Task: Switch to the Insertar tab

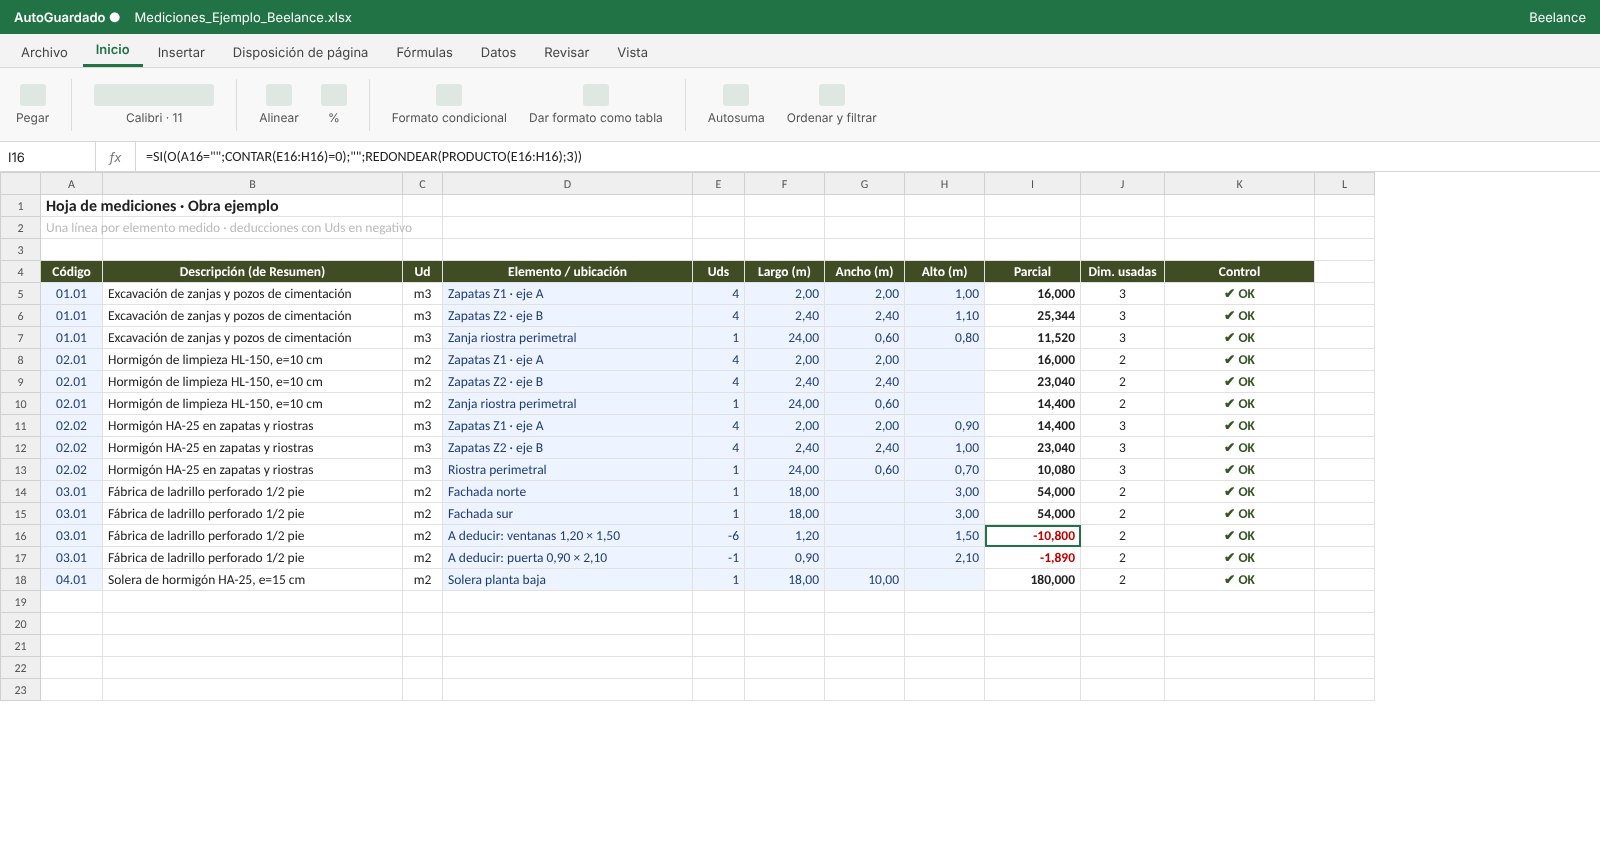Action: point(181,52)
